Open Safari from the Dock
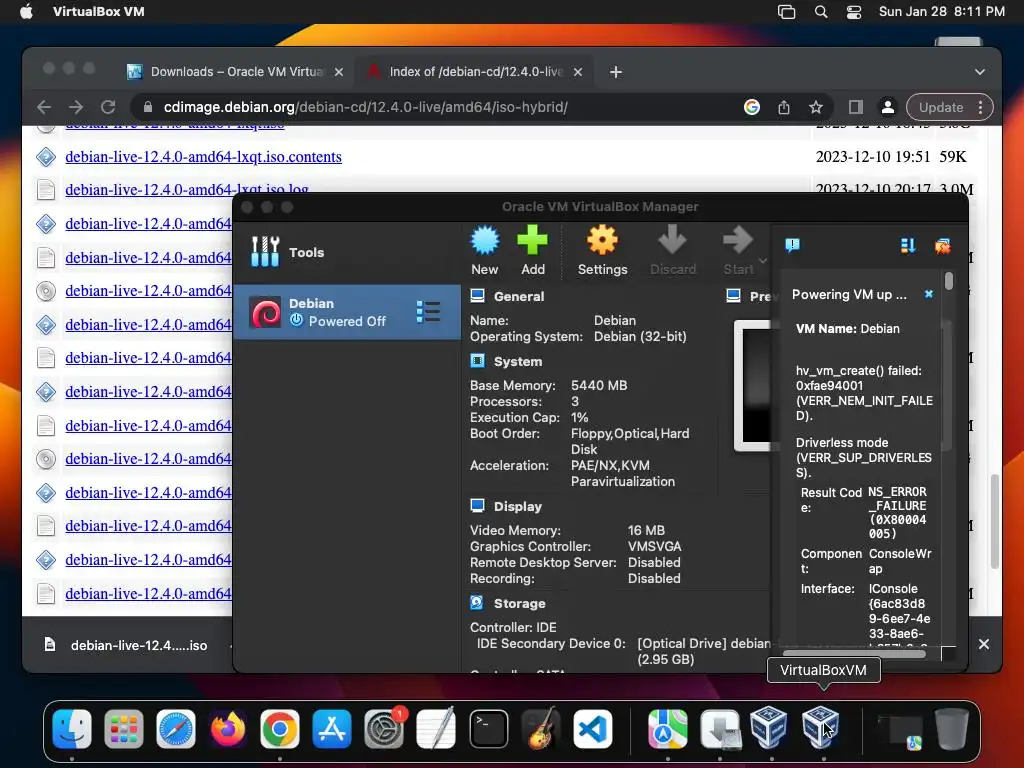Image resolution: width=1024 pixels, height=768 pixels. (x=176, y=729)
